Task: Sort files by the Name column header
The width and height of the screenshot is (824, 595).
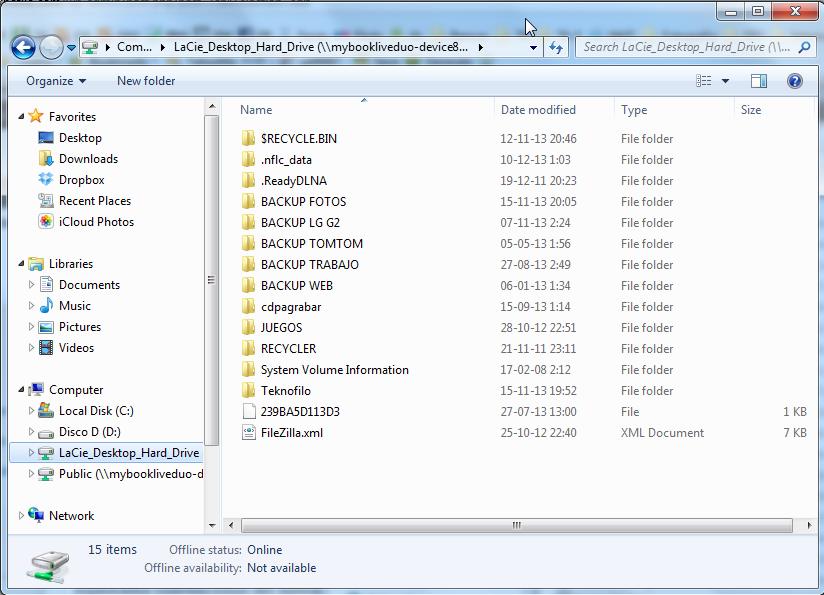Action: [257, 110]
